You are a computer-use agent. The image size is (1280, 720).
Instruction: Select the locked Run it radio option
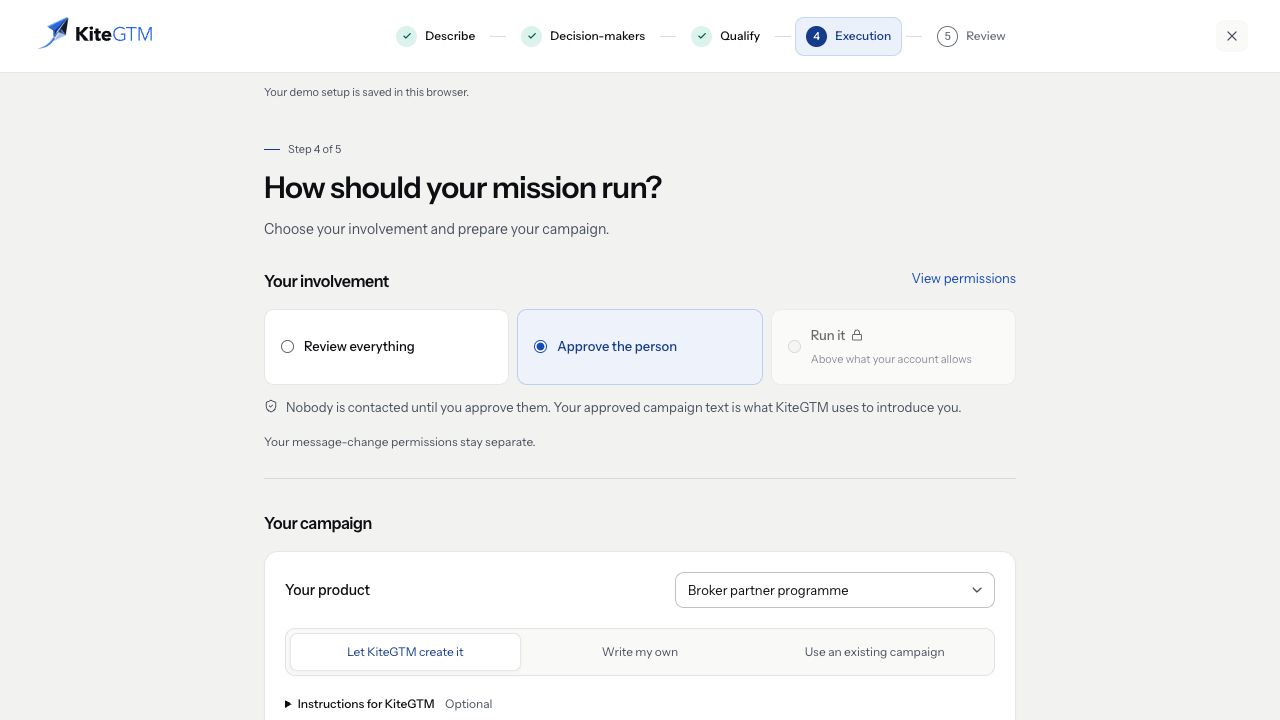893,347
